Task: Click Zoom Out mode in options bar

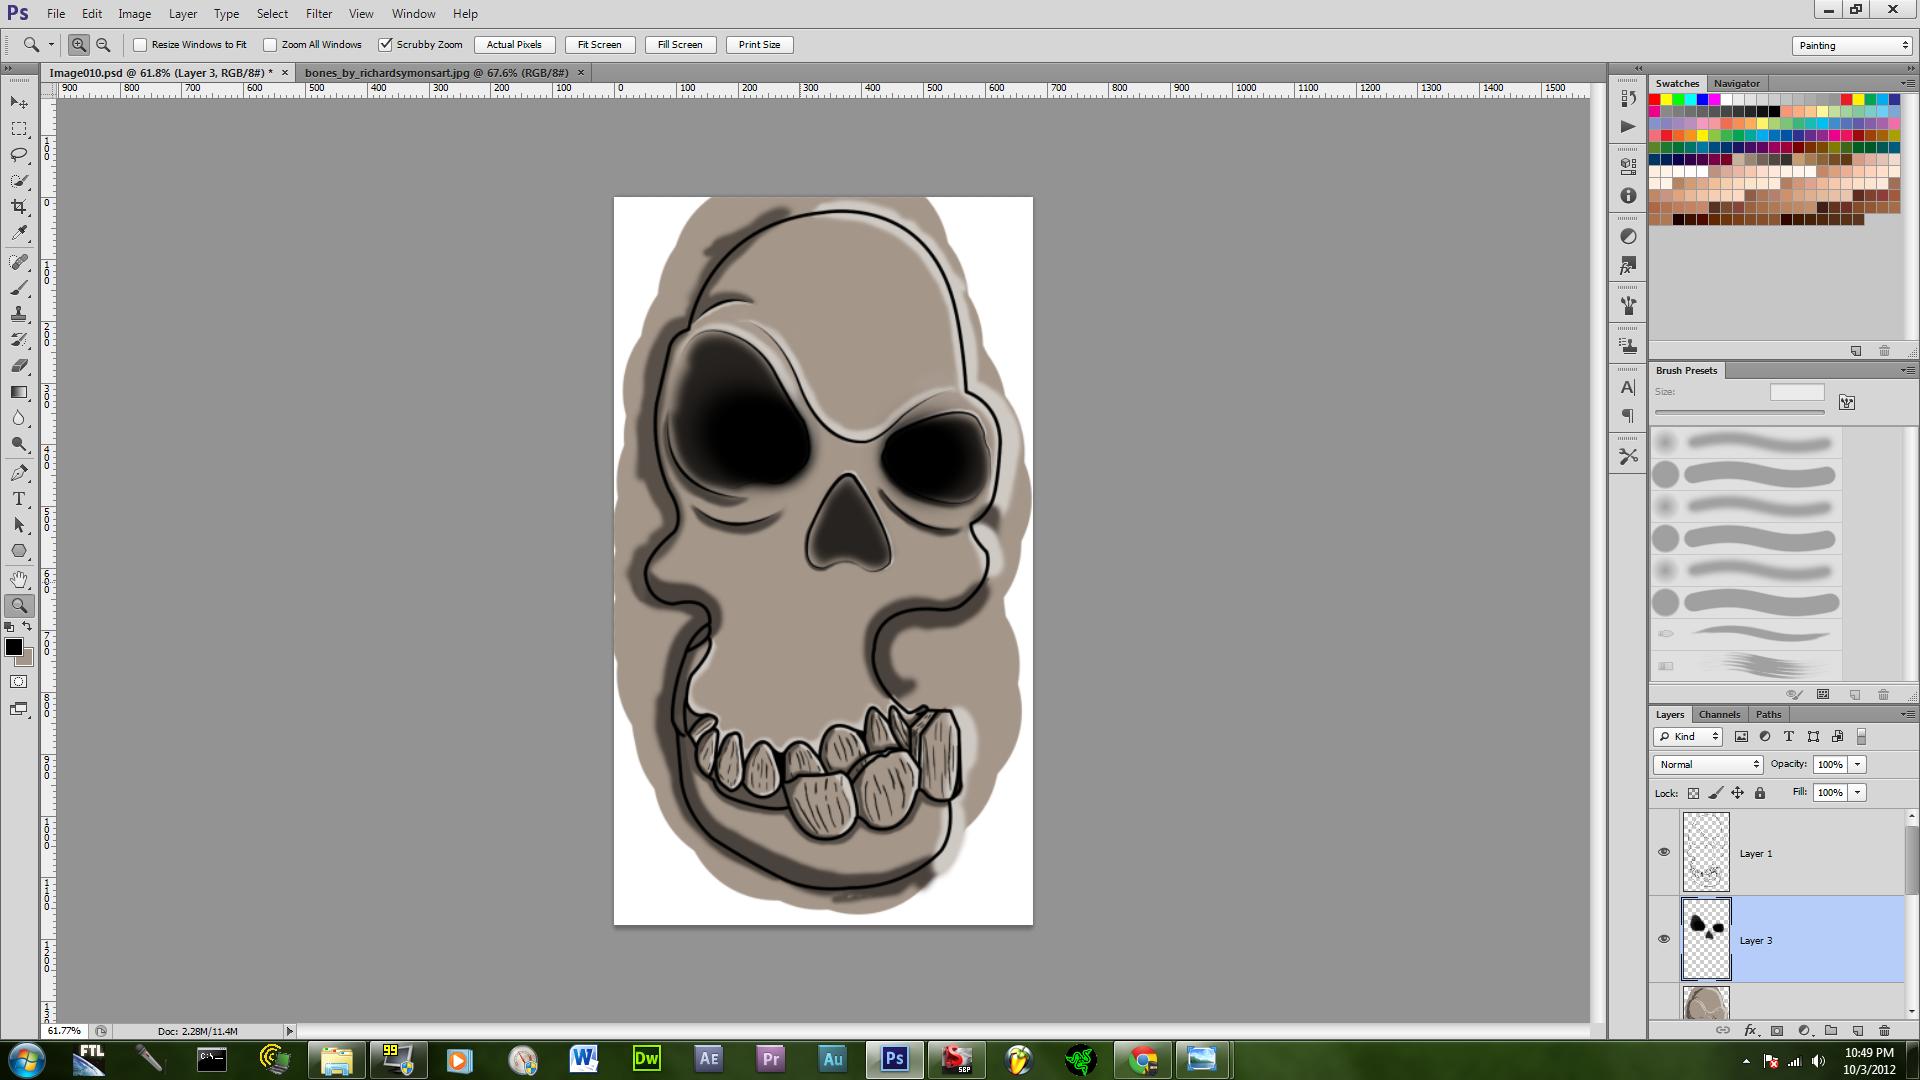Action: (x=102, y=44)
